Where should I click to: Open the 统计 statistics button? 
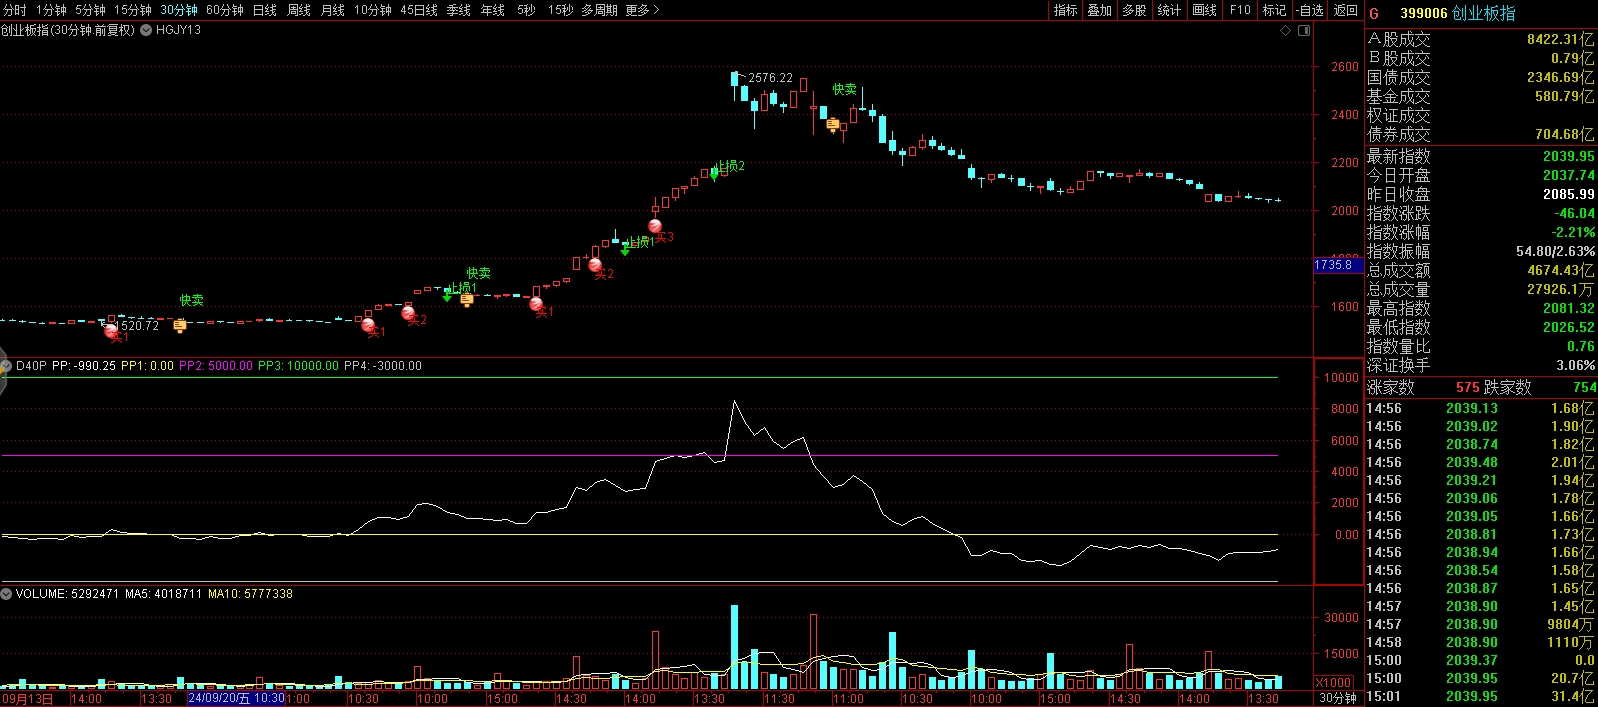[1169, 10]
